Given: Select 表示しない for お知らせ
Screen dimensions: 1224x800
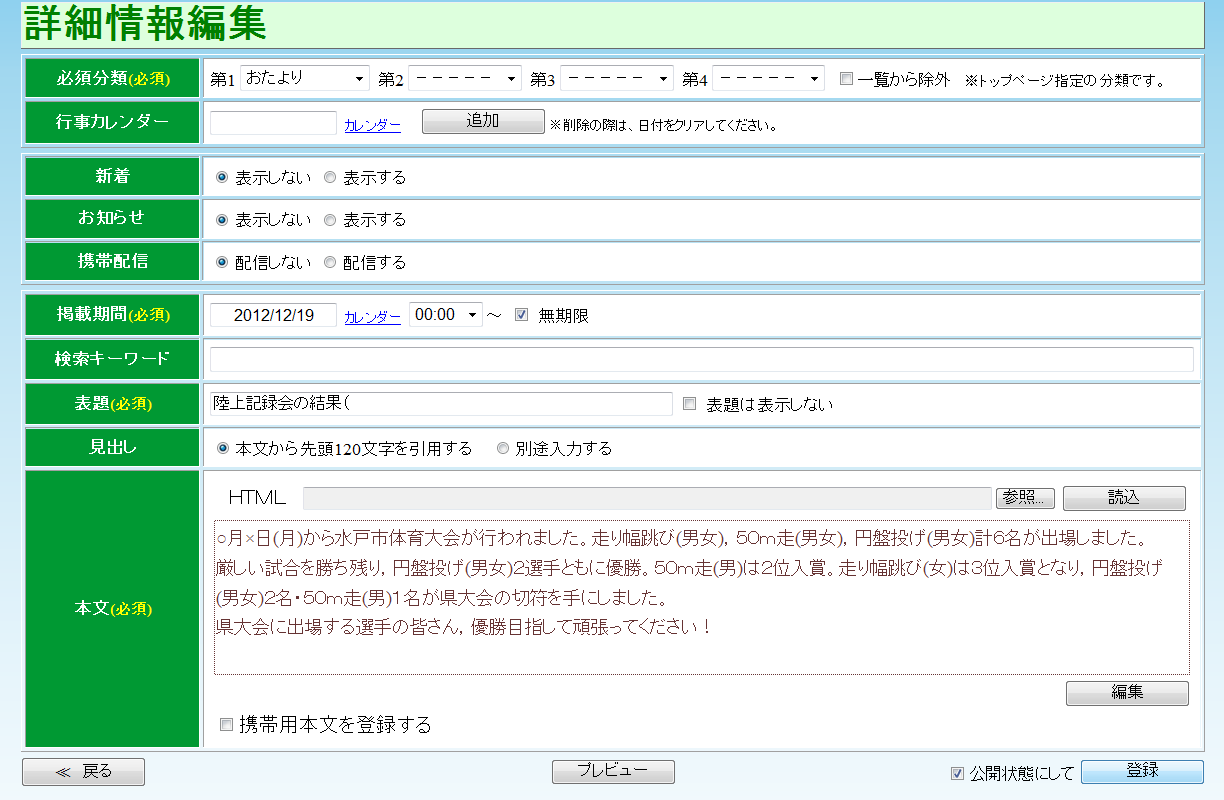Looking at the screenshot, I should click(222, 219).
